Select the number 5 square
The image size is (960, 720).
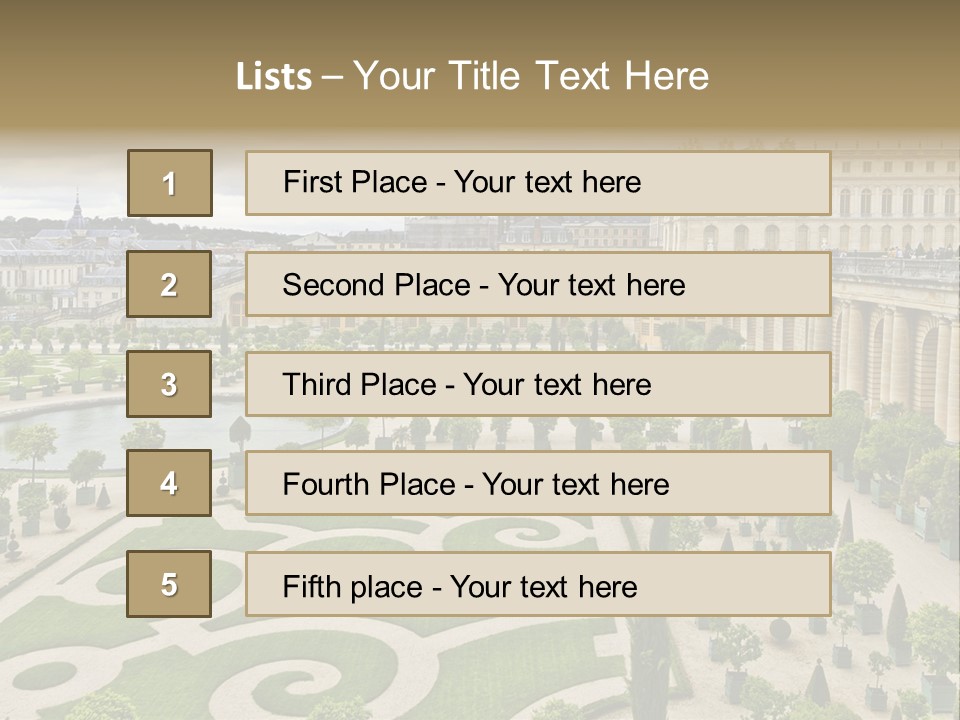(169, 584)
